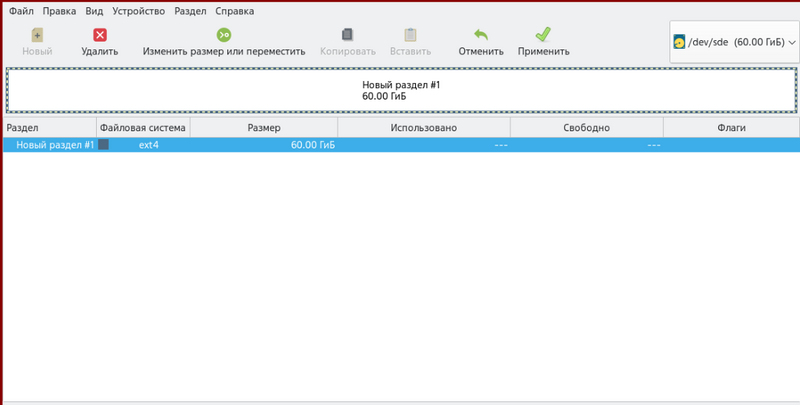Click the New partition icon
Image resolution: width=800 pixels, height=405 pixels.
(37, 35)
